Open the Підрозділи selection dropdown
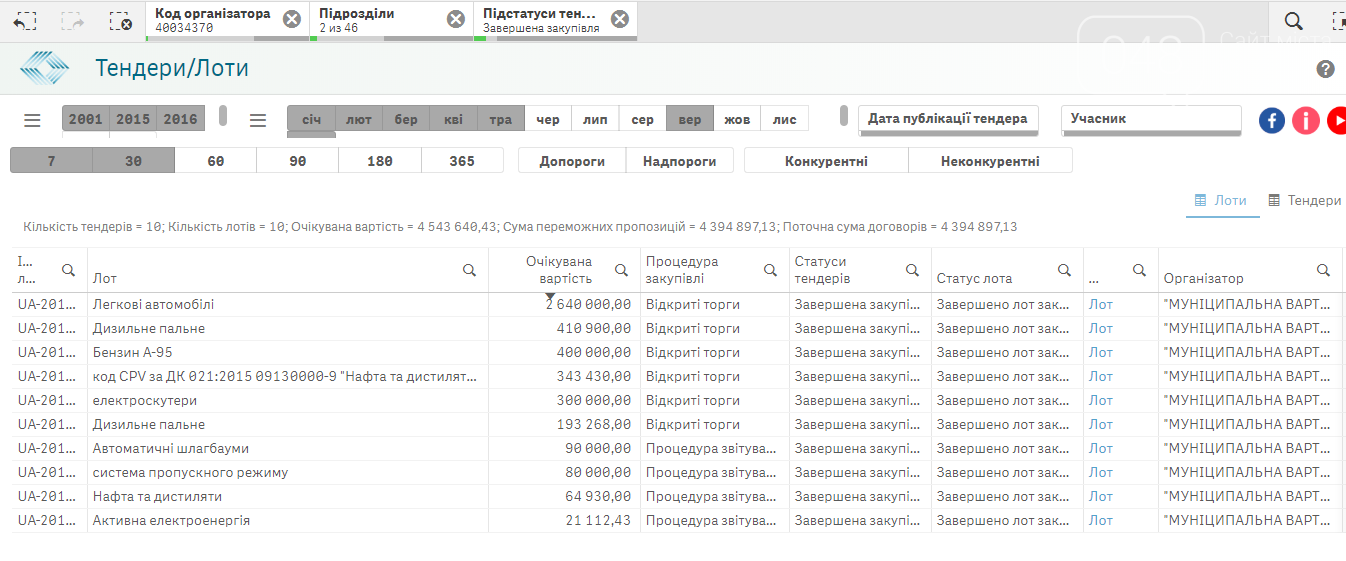 coord(377,20)
